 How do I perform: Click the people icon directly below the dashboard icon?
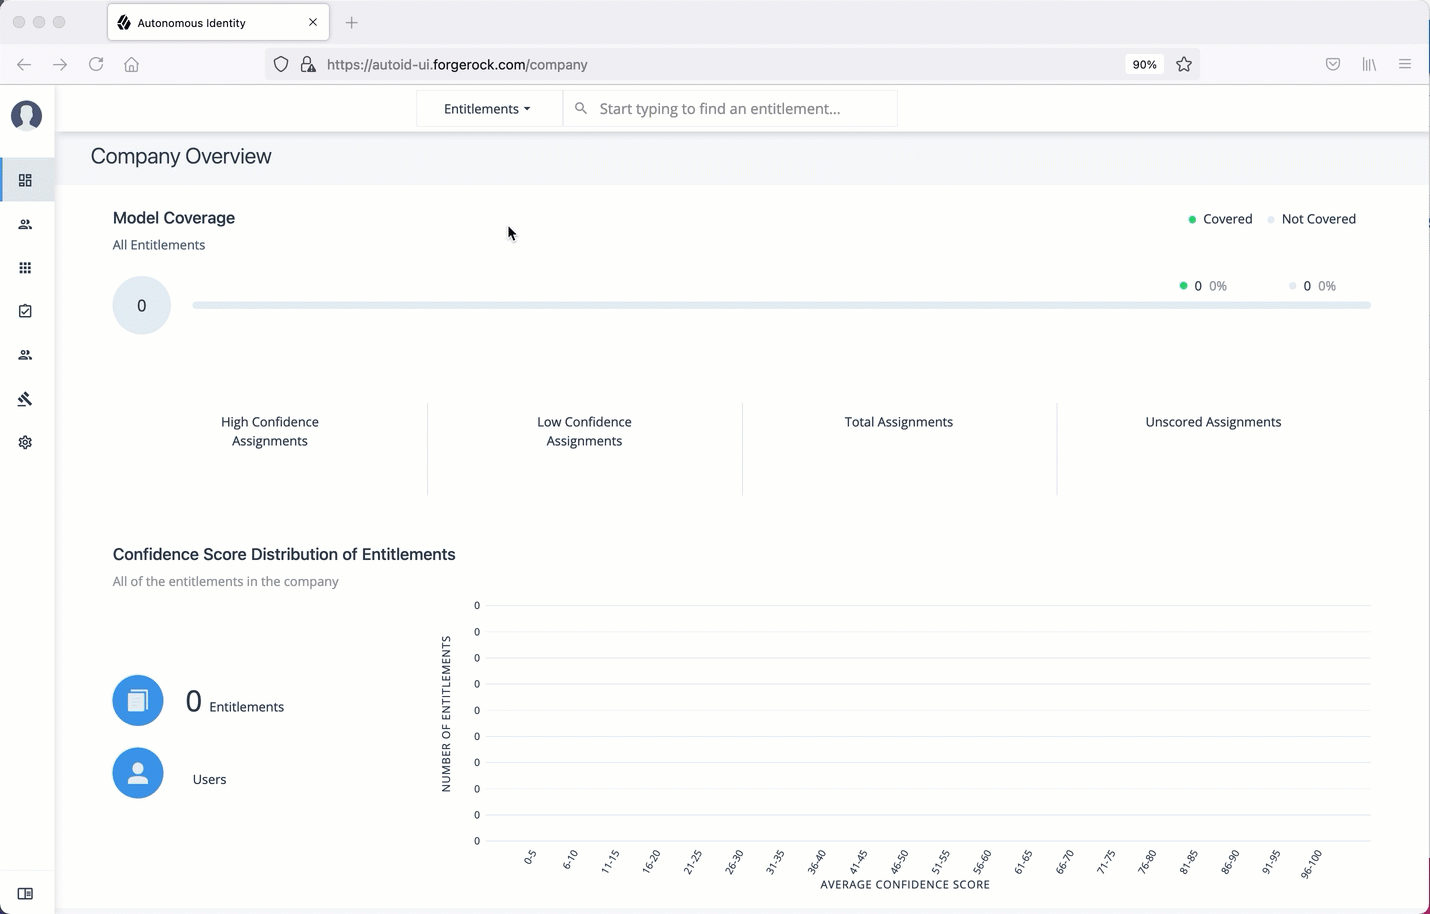tap(25, 225)
